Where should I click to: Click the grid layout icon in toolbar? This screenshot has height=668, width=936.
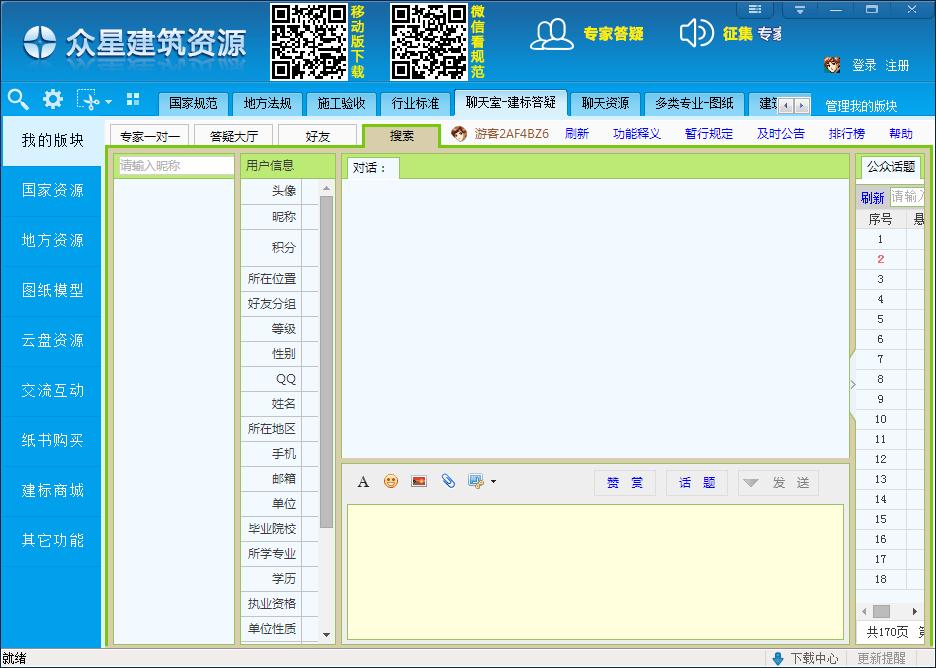pyautogui.click(x=133, y=99)
